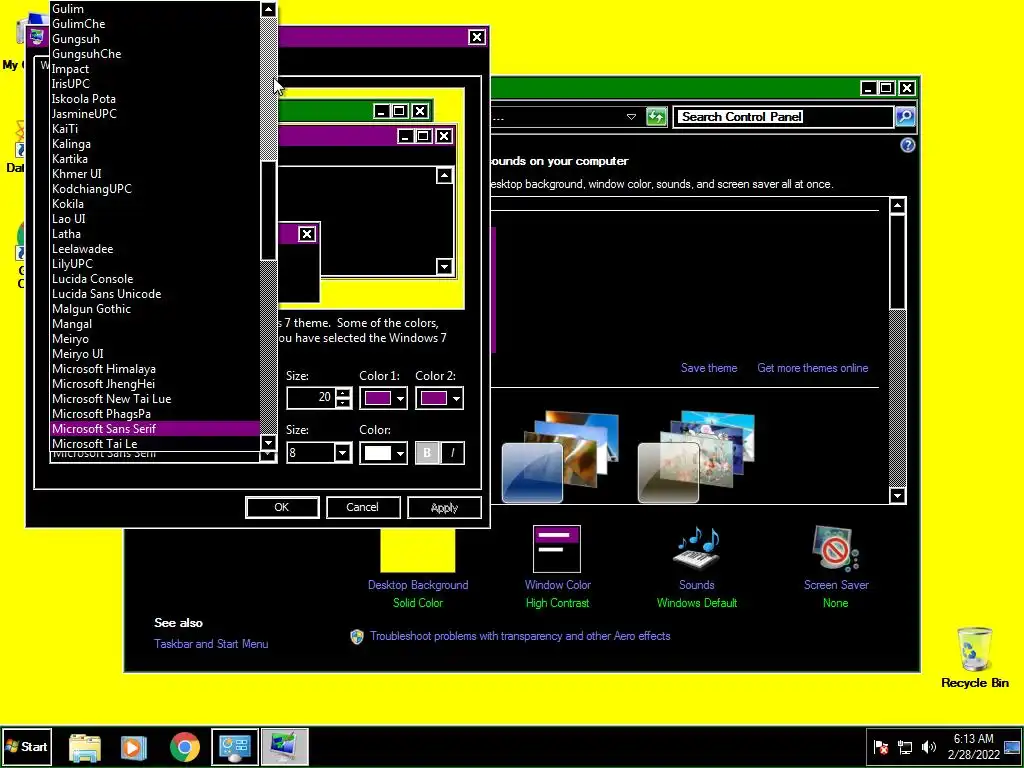The width and height of the screenshot is (1024, 768).
Task: Expand the font Size dropdown
Action: click(x=342, y=453)
